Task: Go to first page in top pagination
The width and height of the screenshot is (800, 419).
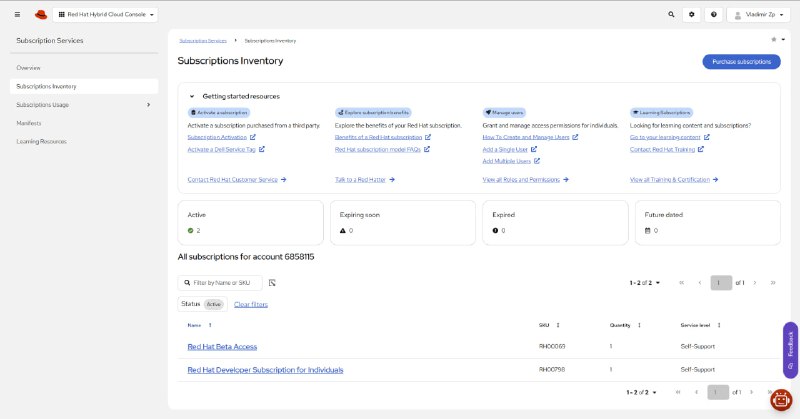Action: pos(682,283)
